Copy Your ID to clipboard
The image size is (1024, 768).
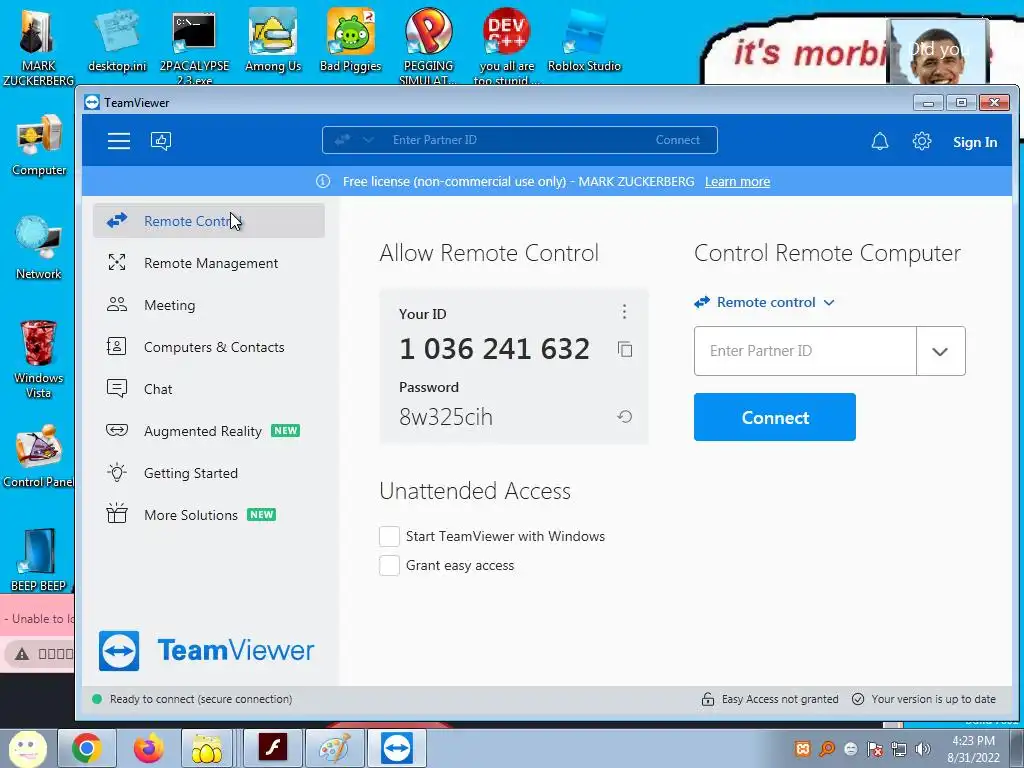coord(625,349)
